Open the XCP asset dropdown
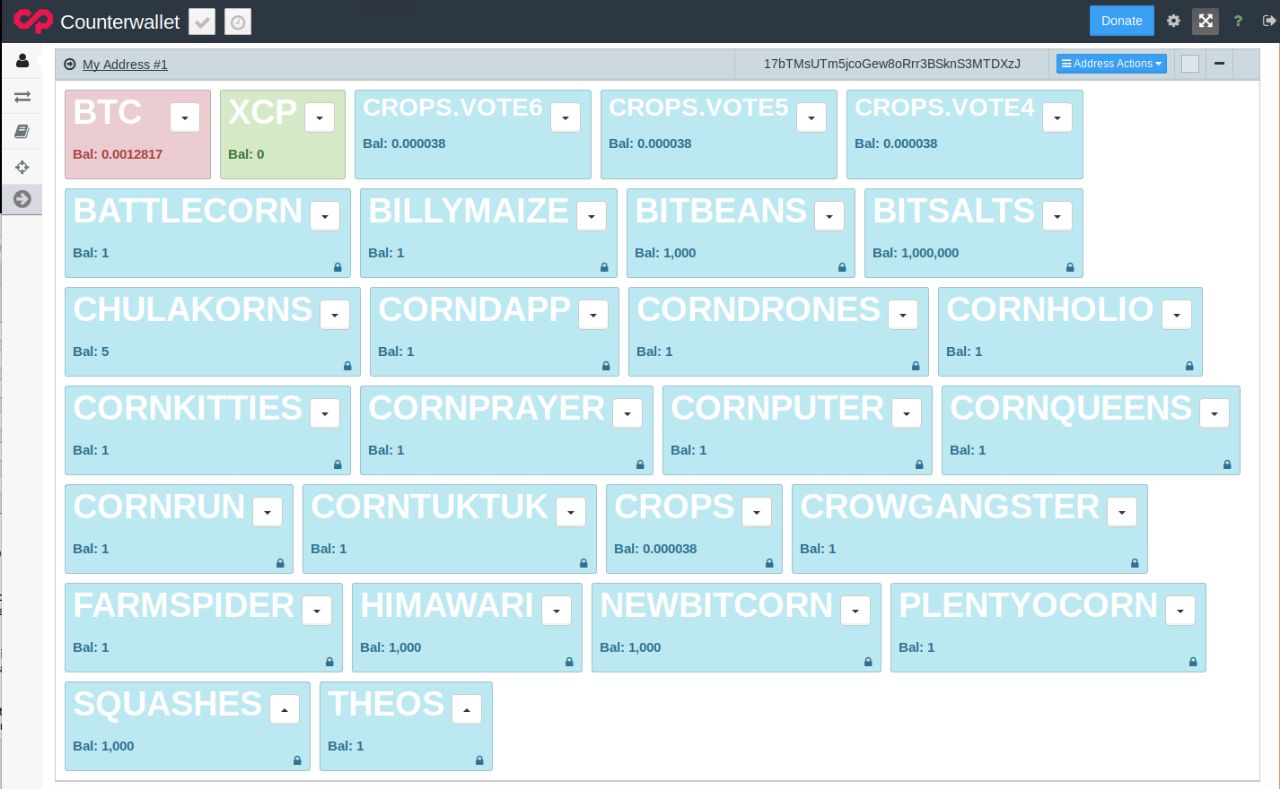 click(319, 117)
